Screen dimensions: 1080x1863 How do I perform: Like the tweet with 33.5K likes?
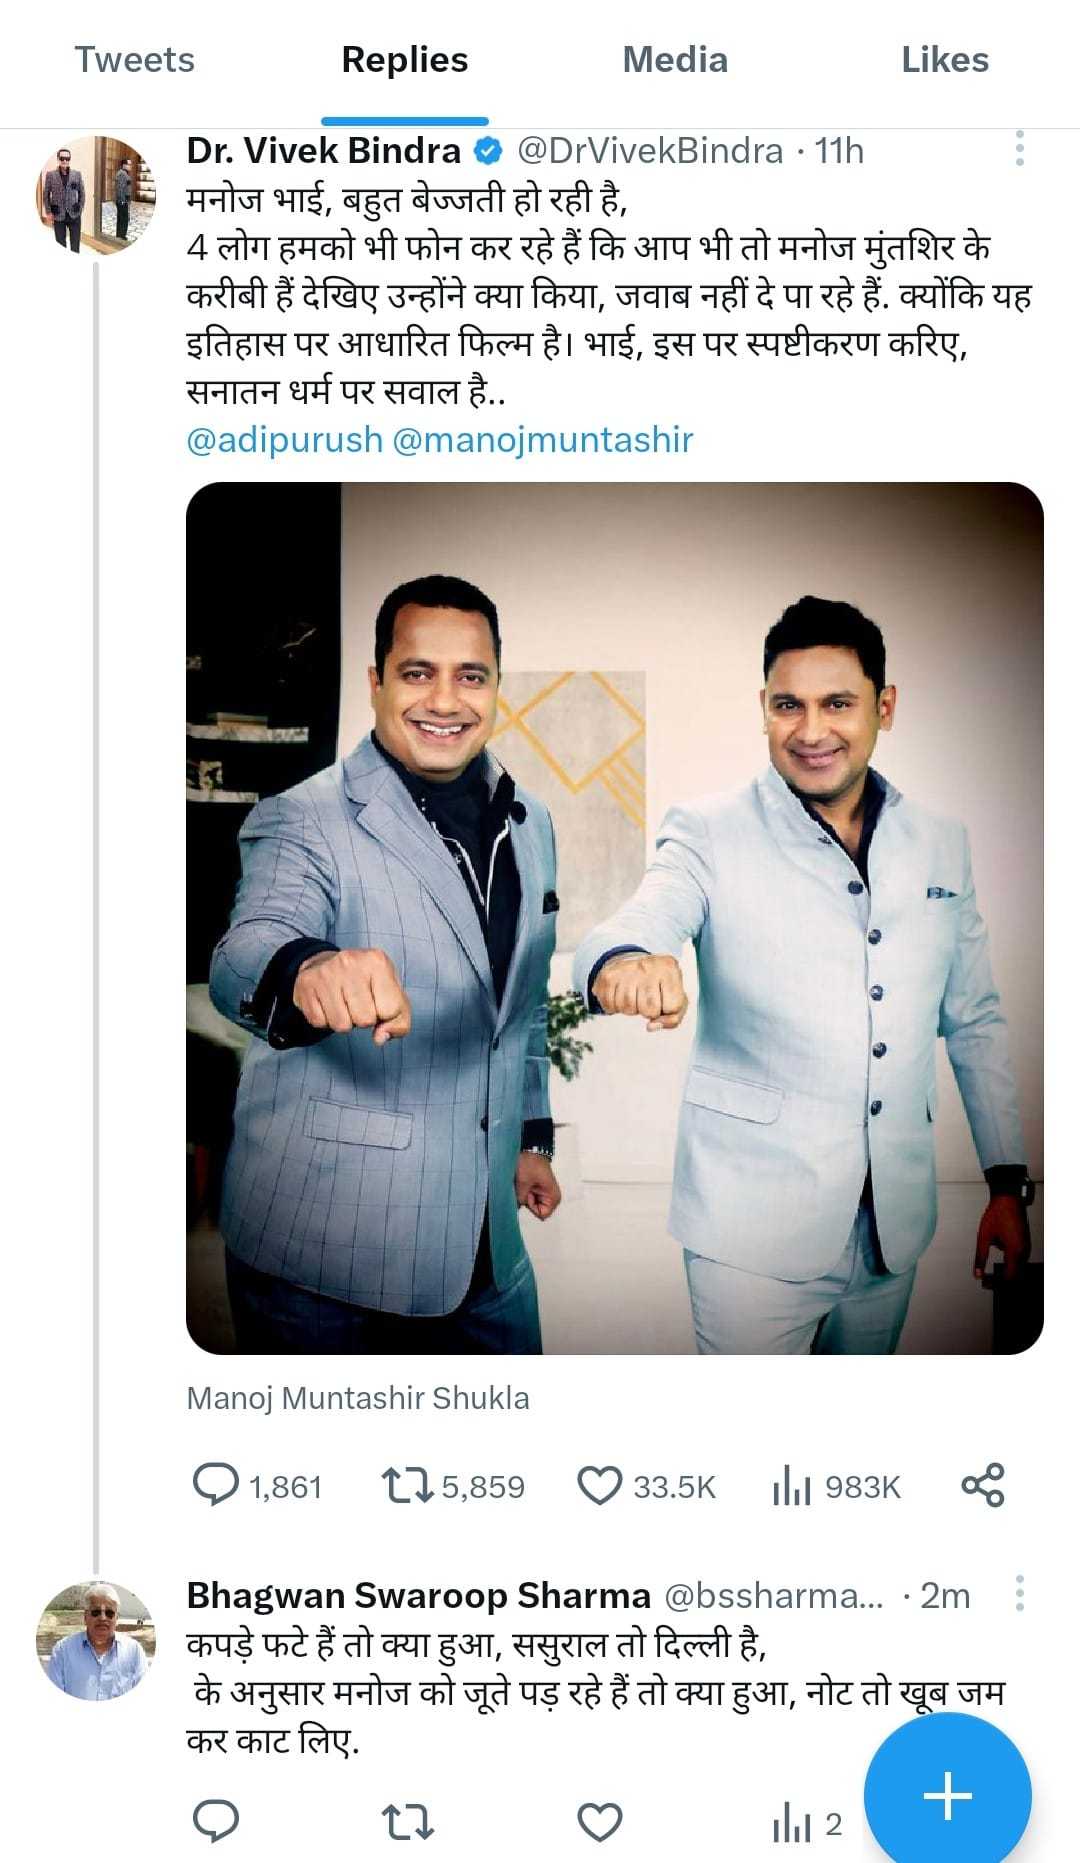tap(600, 1486)
